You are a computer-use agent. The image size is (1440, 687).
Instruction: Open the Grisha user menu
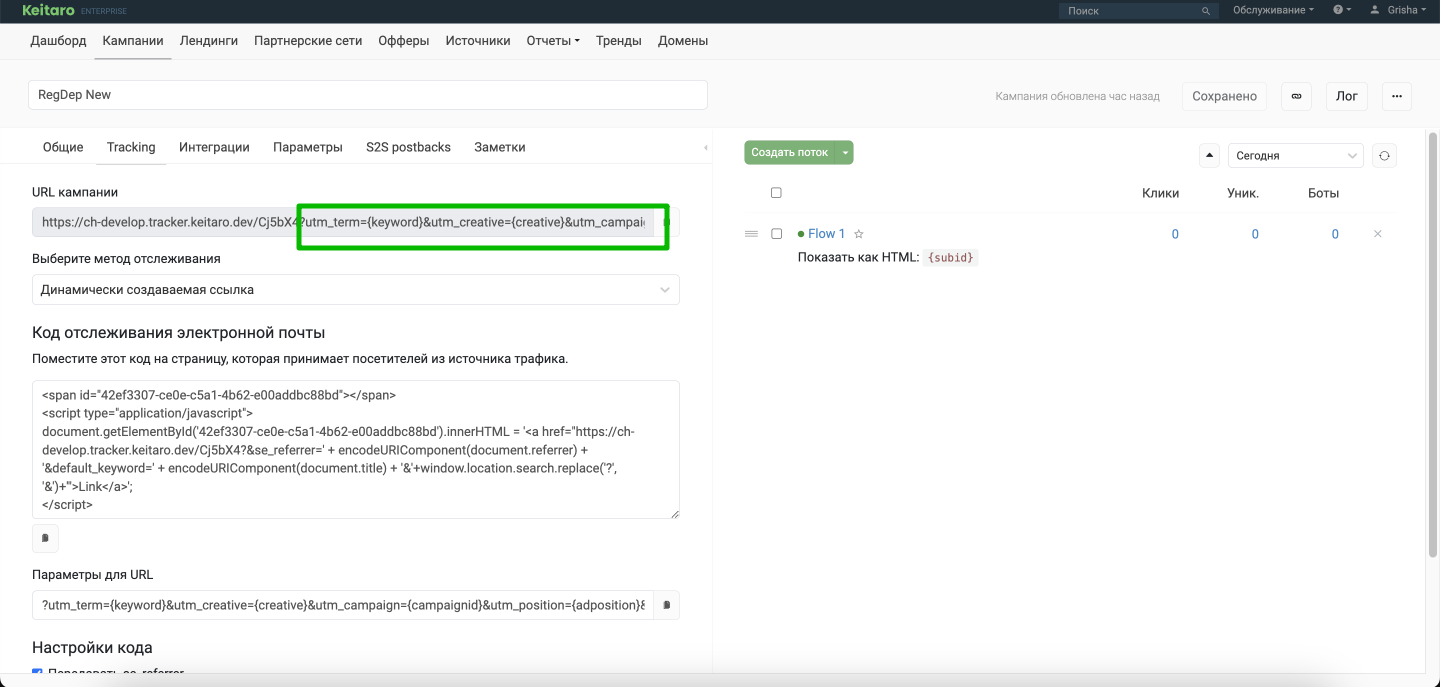click(1398, 10)
